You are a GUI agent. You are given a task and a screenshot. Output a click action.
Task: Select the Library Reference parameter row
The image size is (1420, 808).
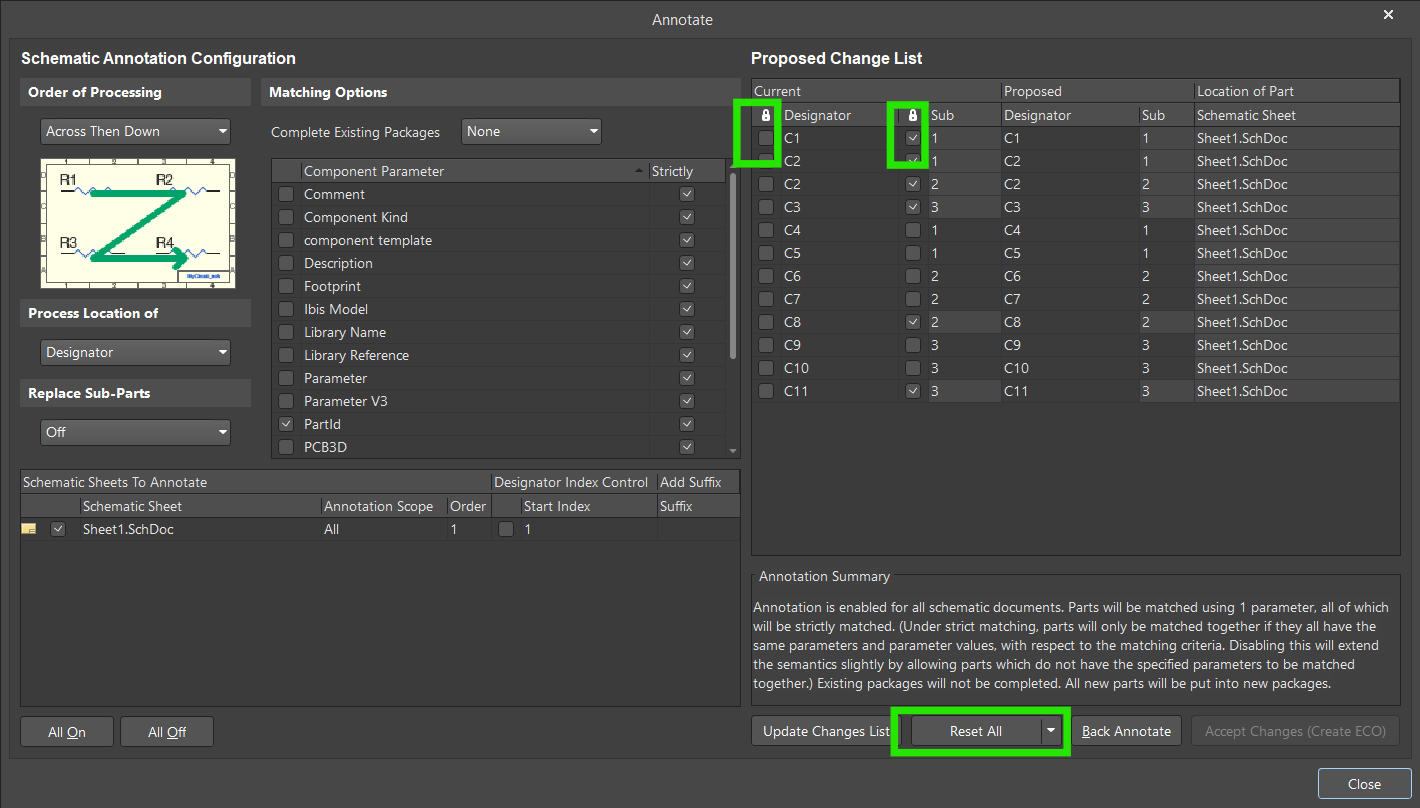coord(500,355)
